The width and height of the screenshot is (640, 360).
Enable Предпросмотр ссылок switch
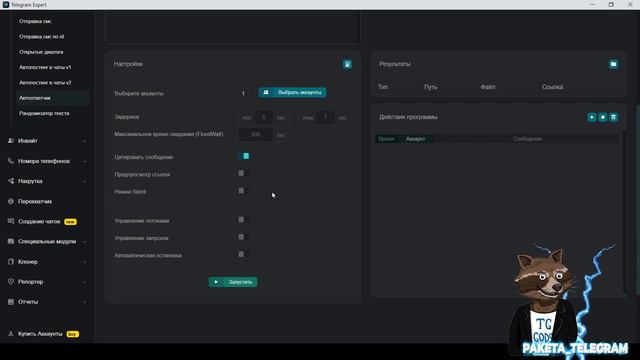[244, 173]
